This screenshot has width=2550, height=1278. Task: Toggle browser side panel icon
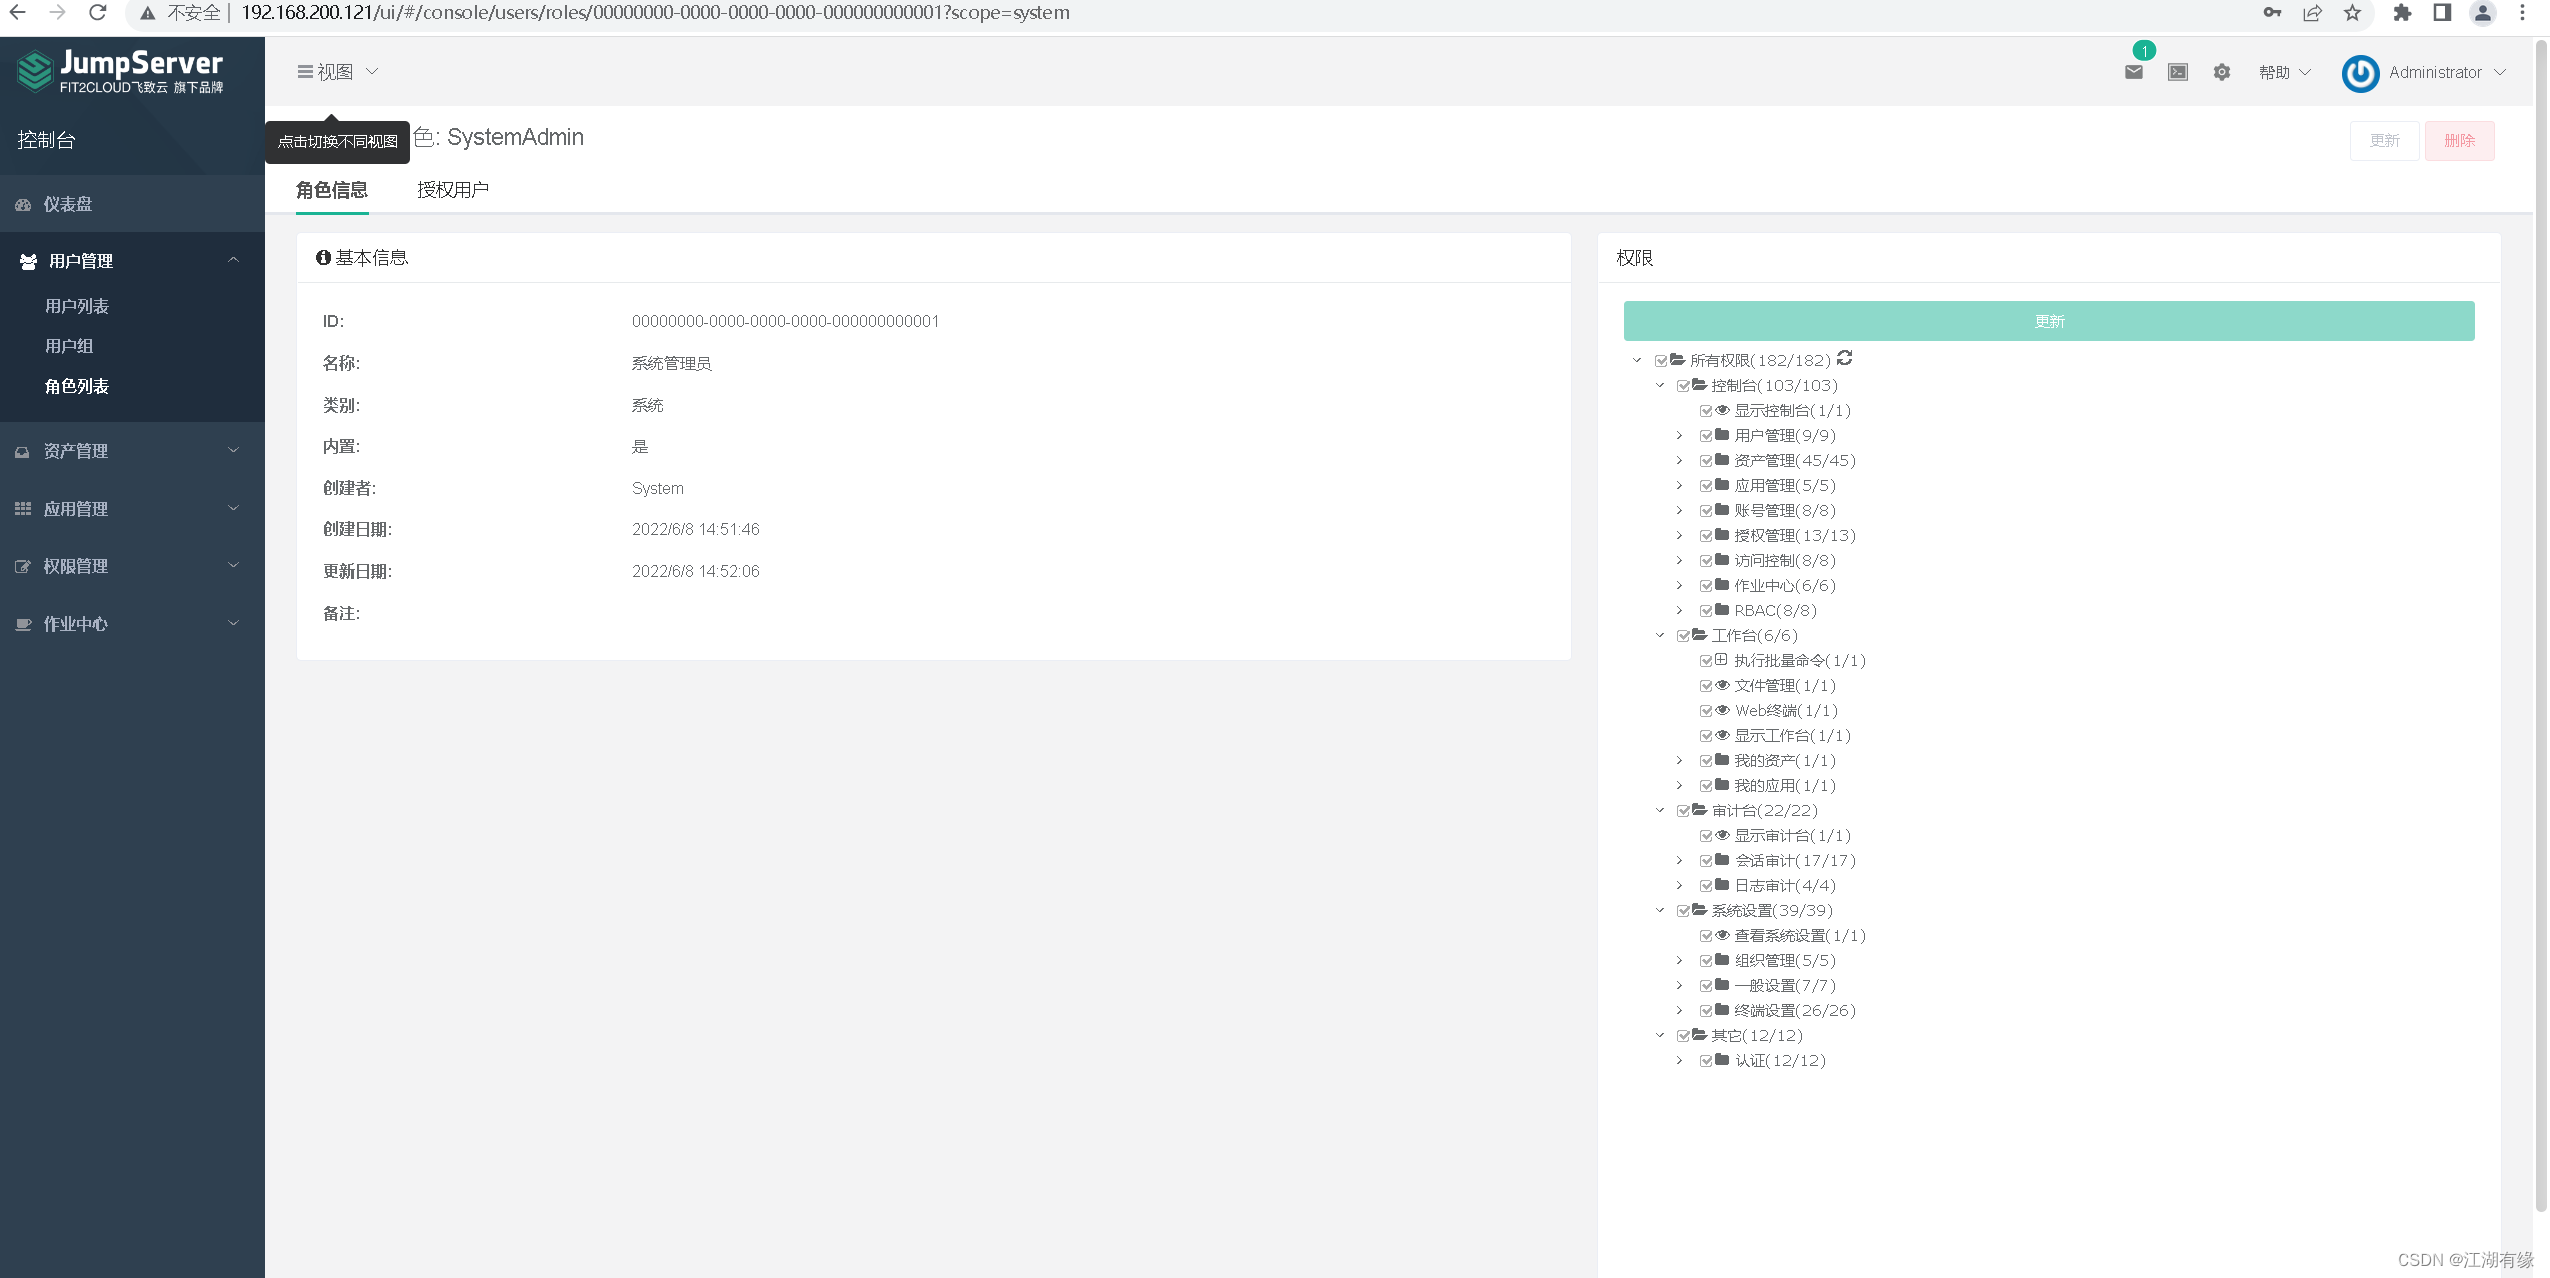point(2442,13)
